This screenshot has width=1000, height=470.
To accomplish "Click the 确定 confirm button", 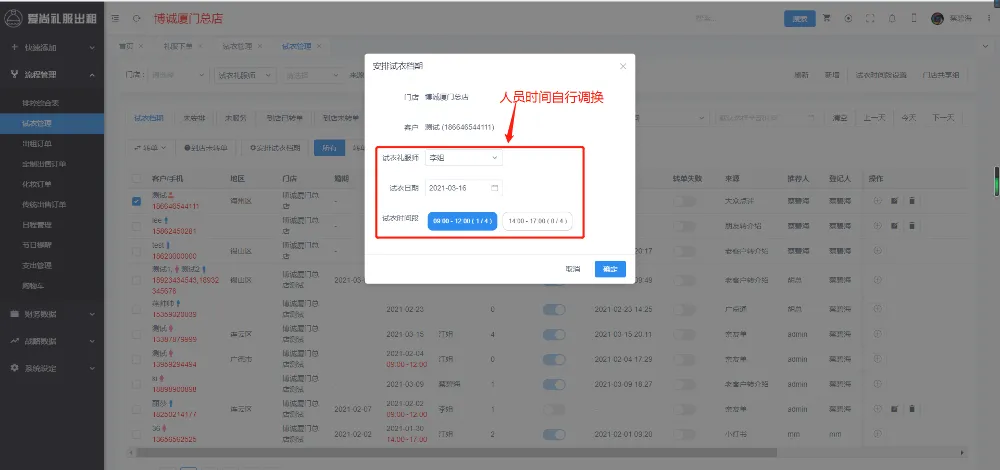I will 610,269.
